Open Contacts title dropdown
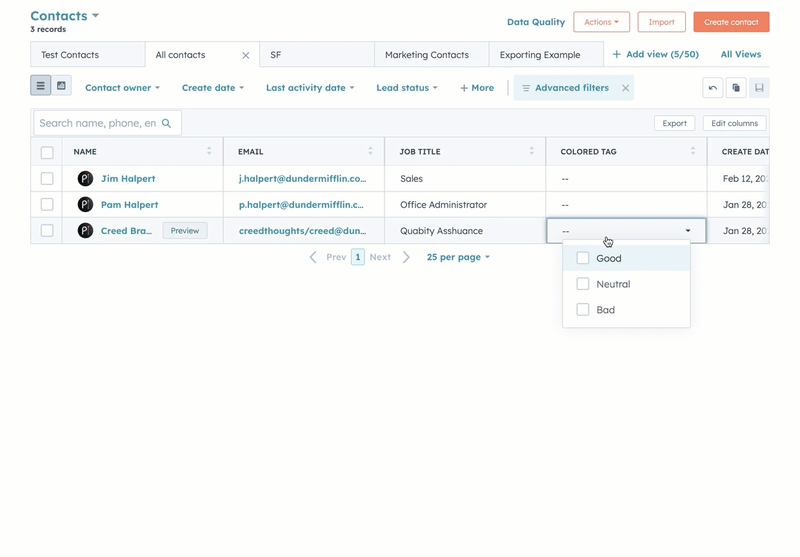The image size is (800, 557). [65, 16]
